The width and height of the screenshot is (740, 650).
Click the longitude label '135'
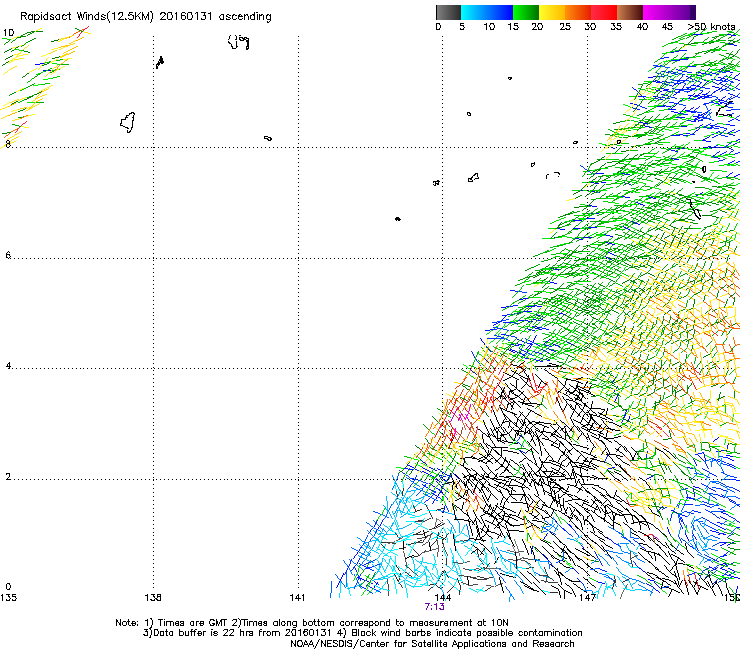8,598
